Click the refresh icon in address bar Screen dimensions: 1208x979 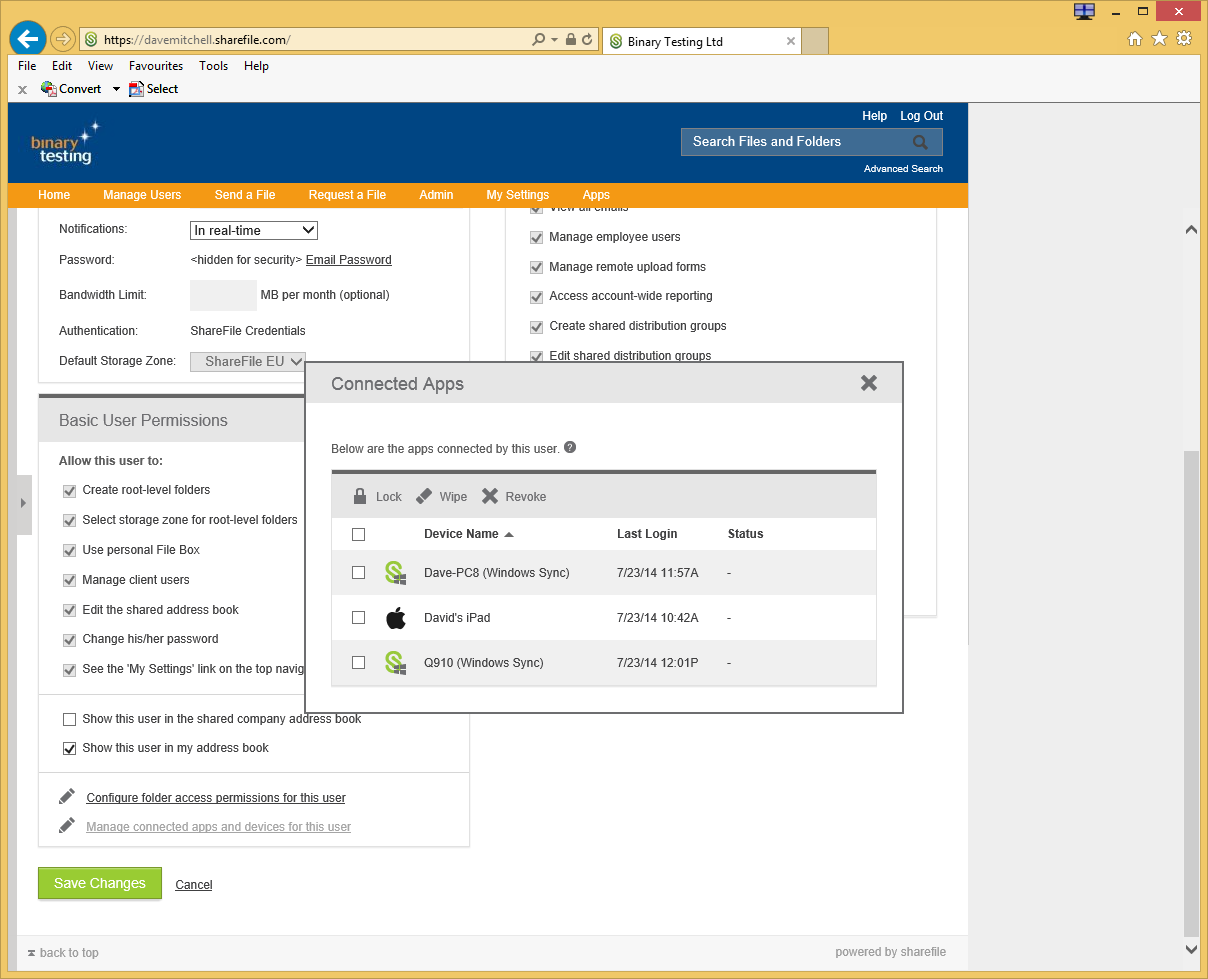coord(587,40)
